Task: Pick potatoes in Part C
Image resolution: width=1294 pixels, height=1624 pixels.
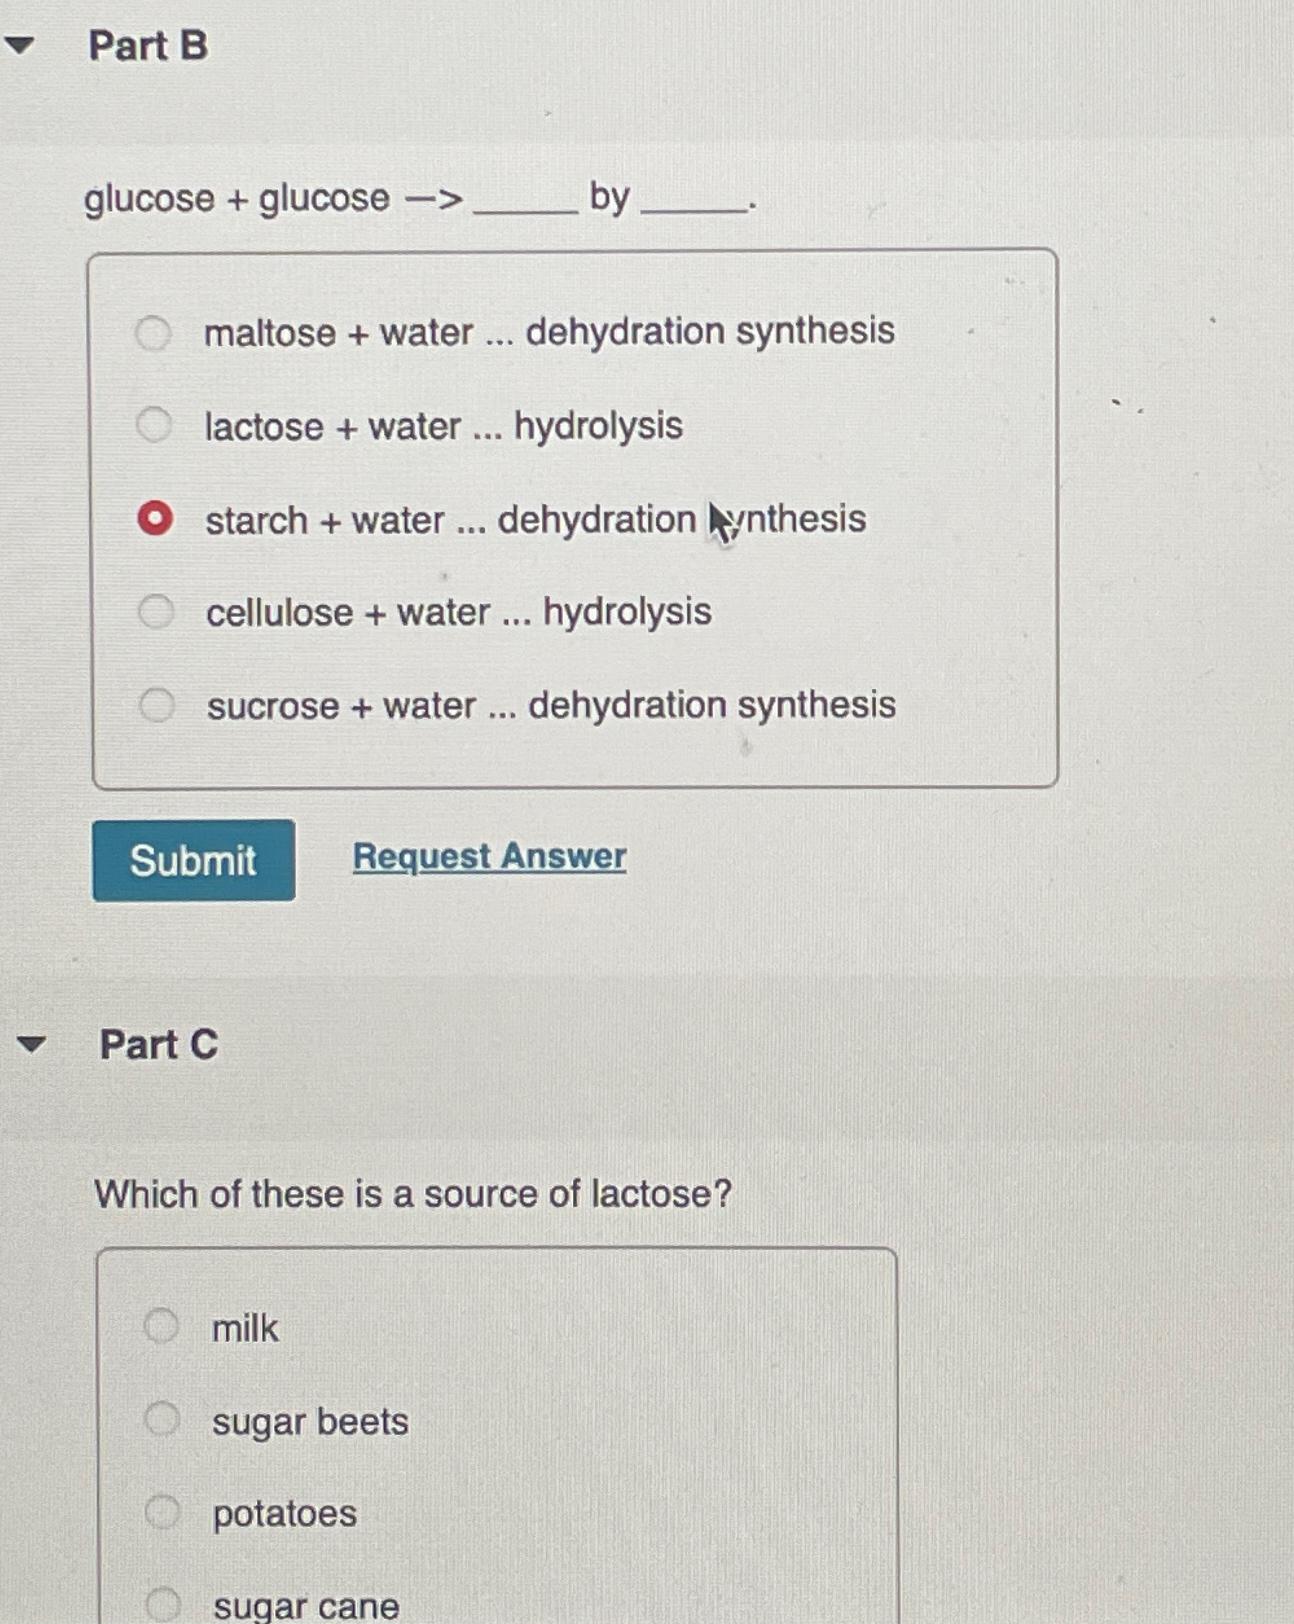Action: 162,1513
